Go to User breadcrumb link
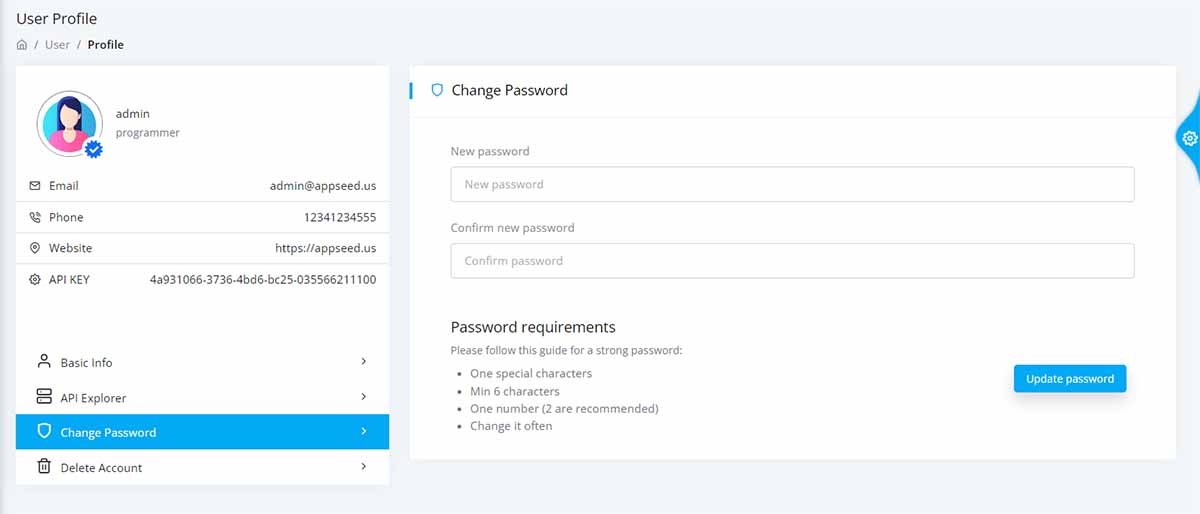 pos(57,45)
